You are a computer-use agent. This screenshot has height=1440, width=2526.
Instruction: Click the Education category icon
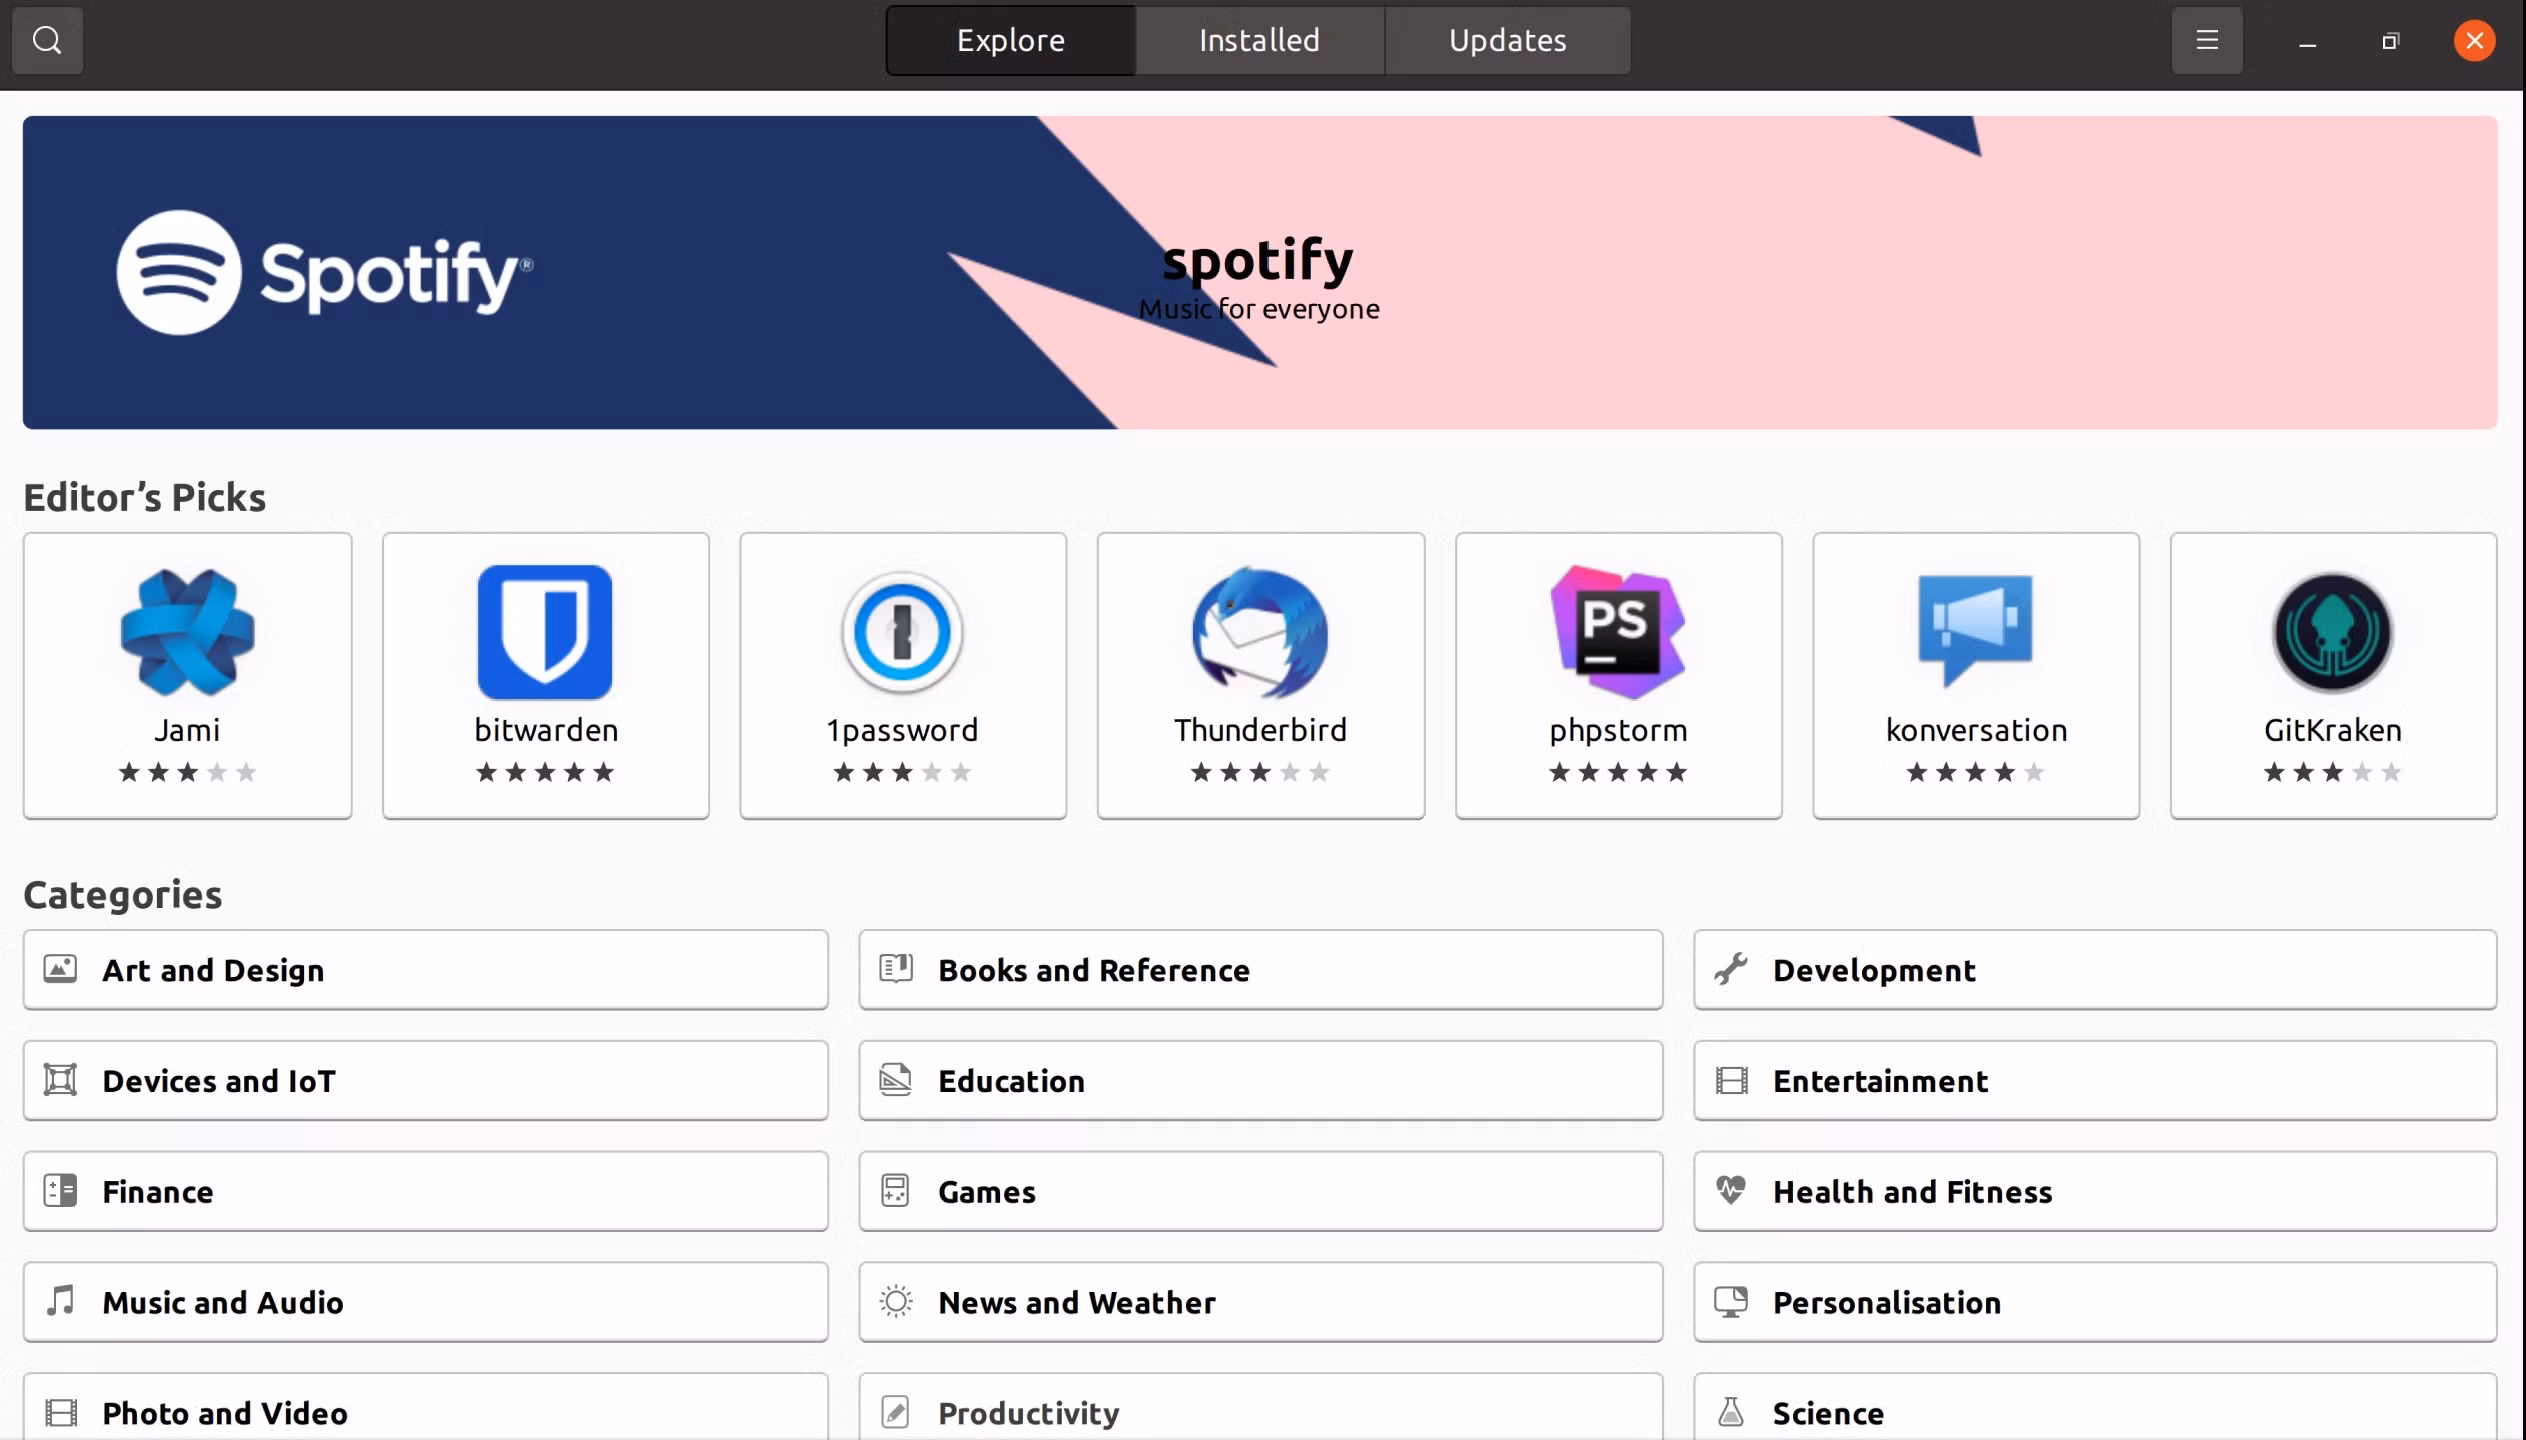click(x=896, y=1080)
